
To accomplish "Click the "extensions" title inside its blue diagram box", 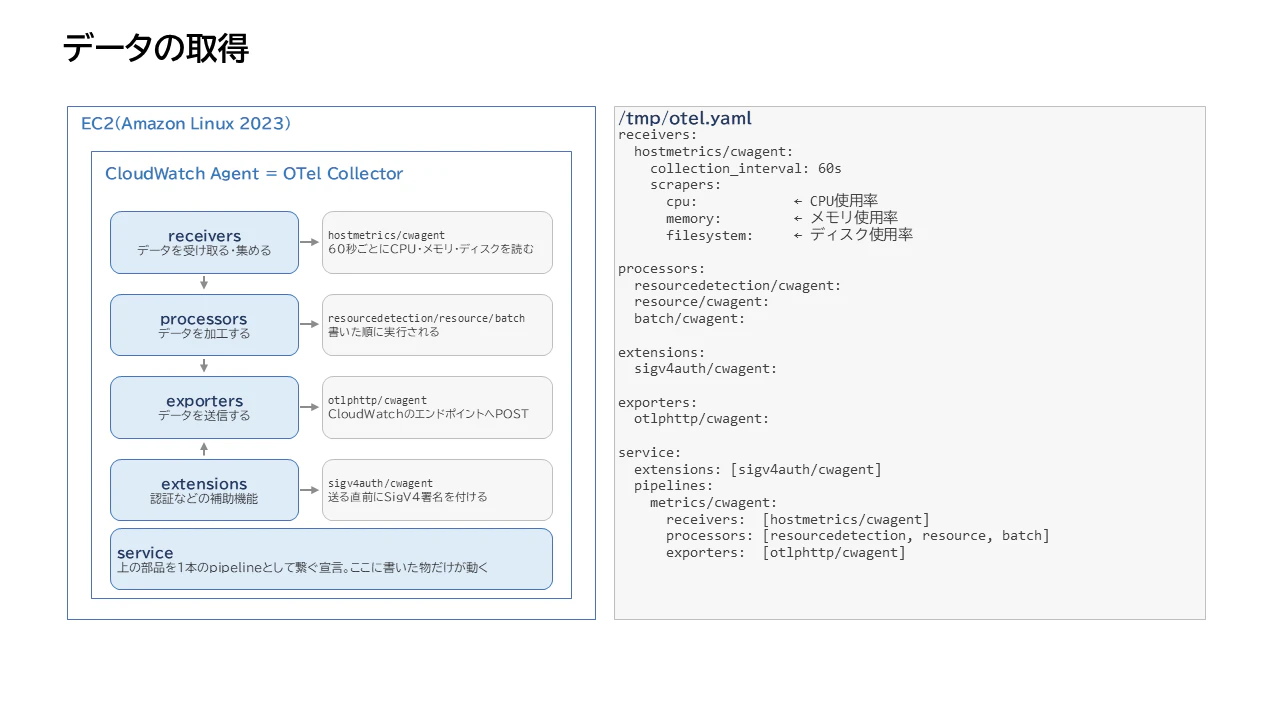I will click(204, 484).
